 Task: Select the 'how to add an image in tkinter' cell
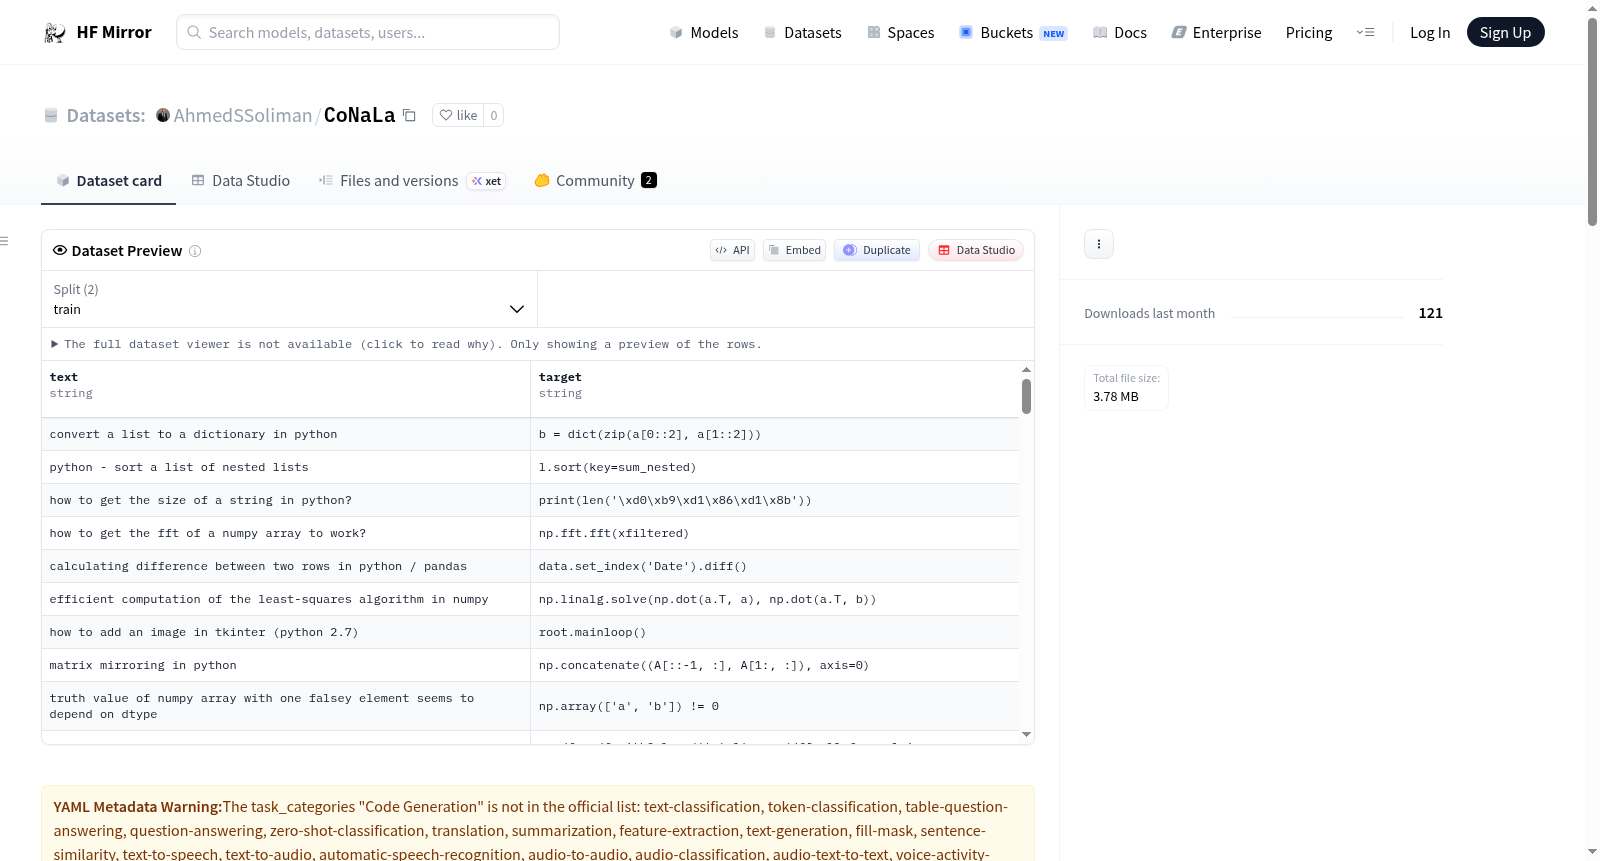(286, 632)
